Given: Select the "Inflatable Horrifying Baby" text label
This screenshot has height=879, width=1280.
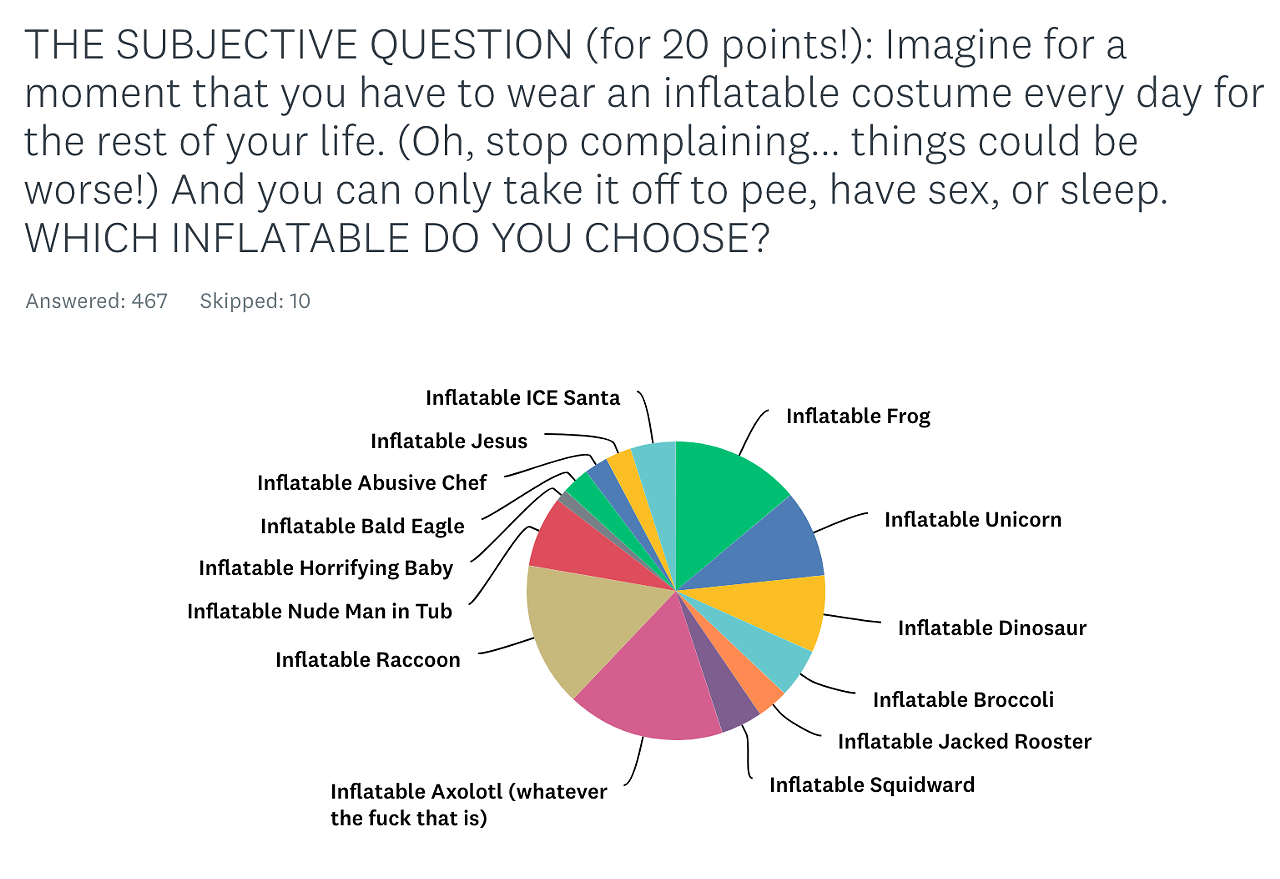Looking at the screenshot, I should [x=325, y=569].
